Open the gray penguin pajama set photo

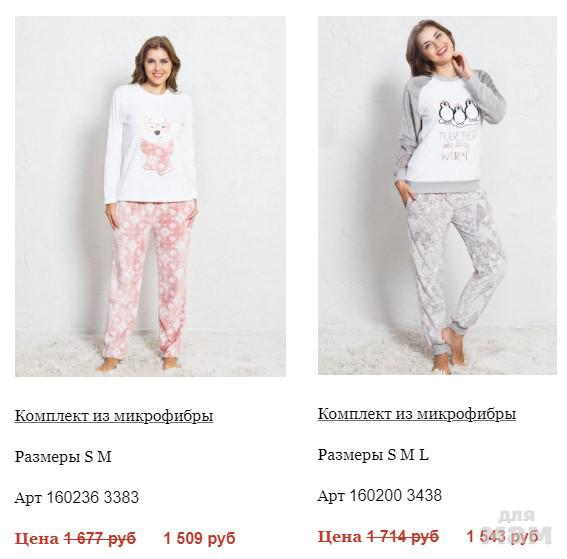click(x=437, y=195)
